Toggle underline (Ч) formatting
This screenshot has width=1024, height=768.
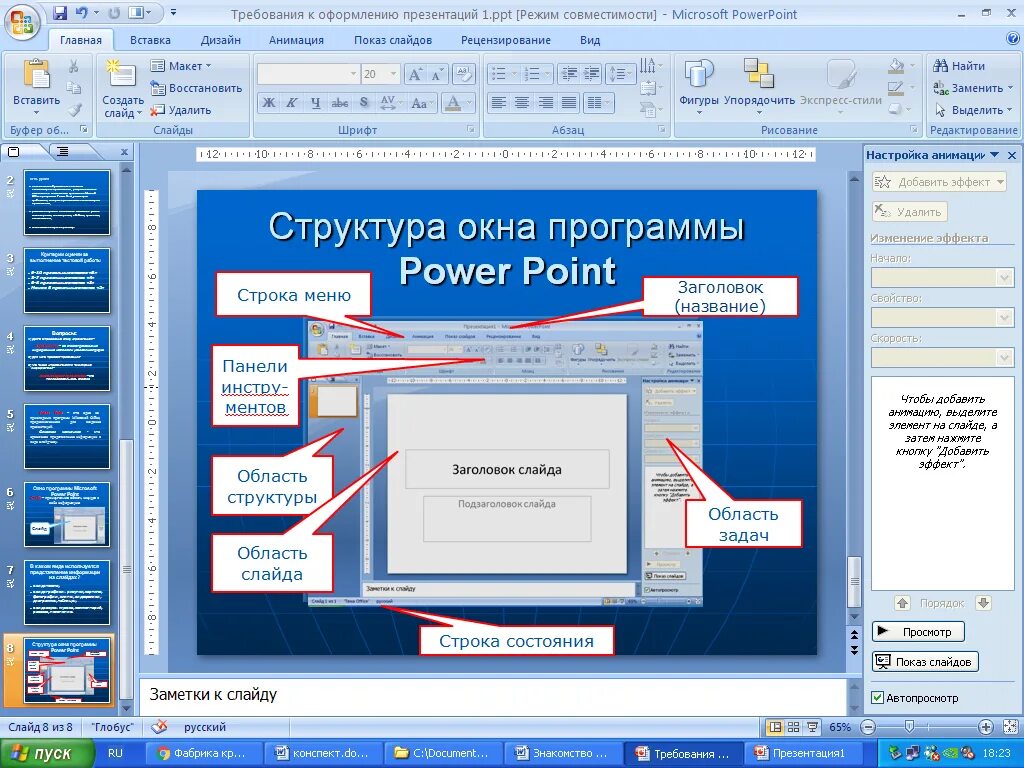[315, 103]
